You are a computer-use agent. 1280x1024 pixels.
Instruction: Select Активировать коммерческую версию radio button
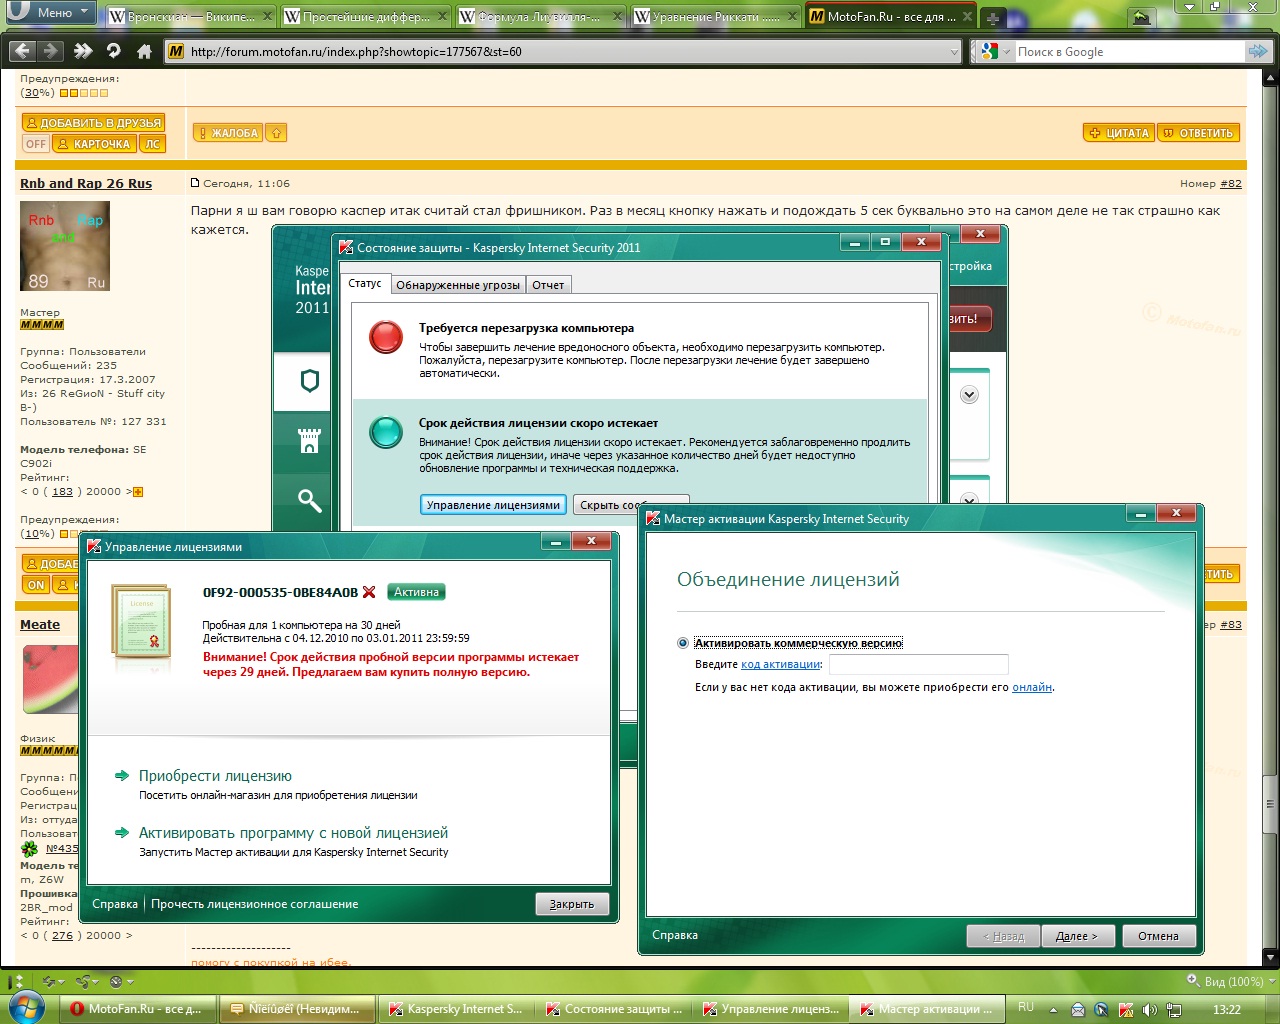(683, 643)
